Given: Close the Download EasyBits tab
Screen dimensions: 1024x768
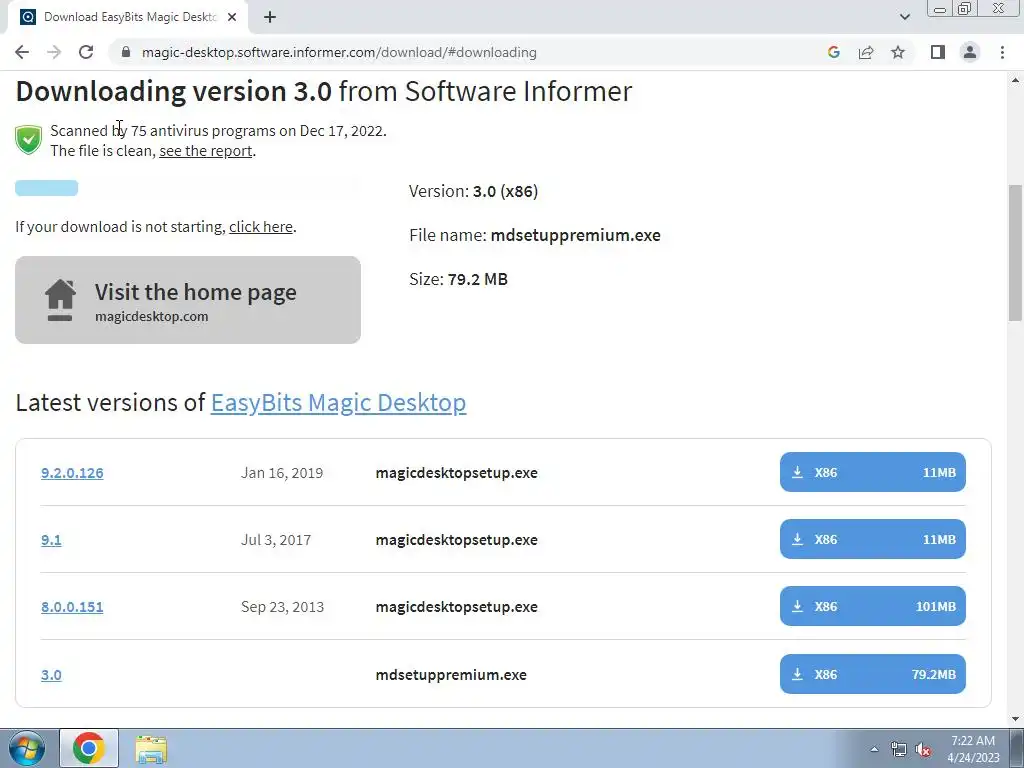Looking at the screenshot, I should [x=232, y=17].
